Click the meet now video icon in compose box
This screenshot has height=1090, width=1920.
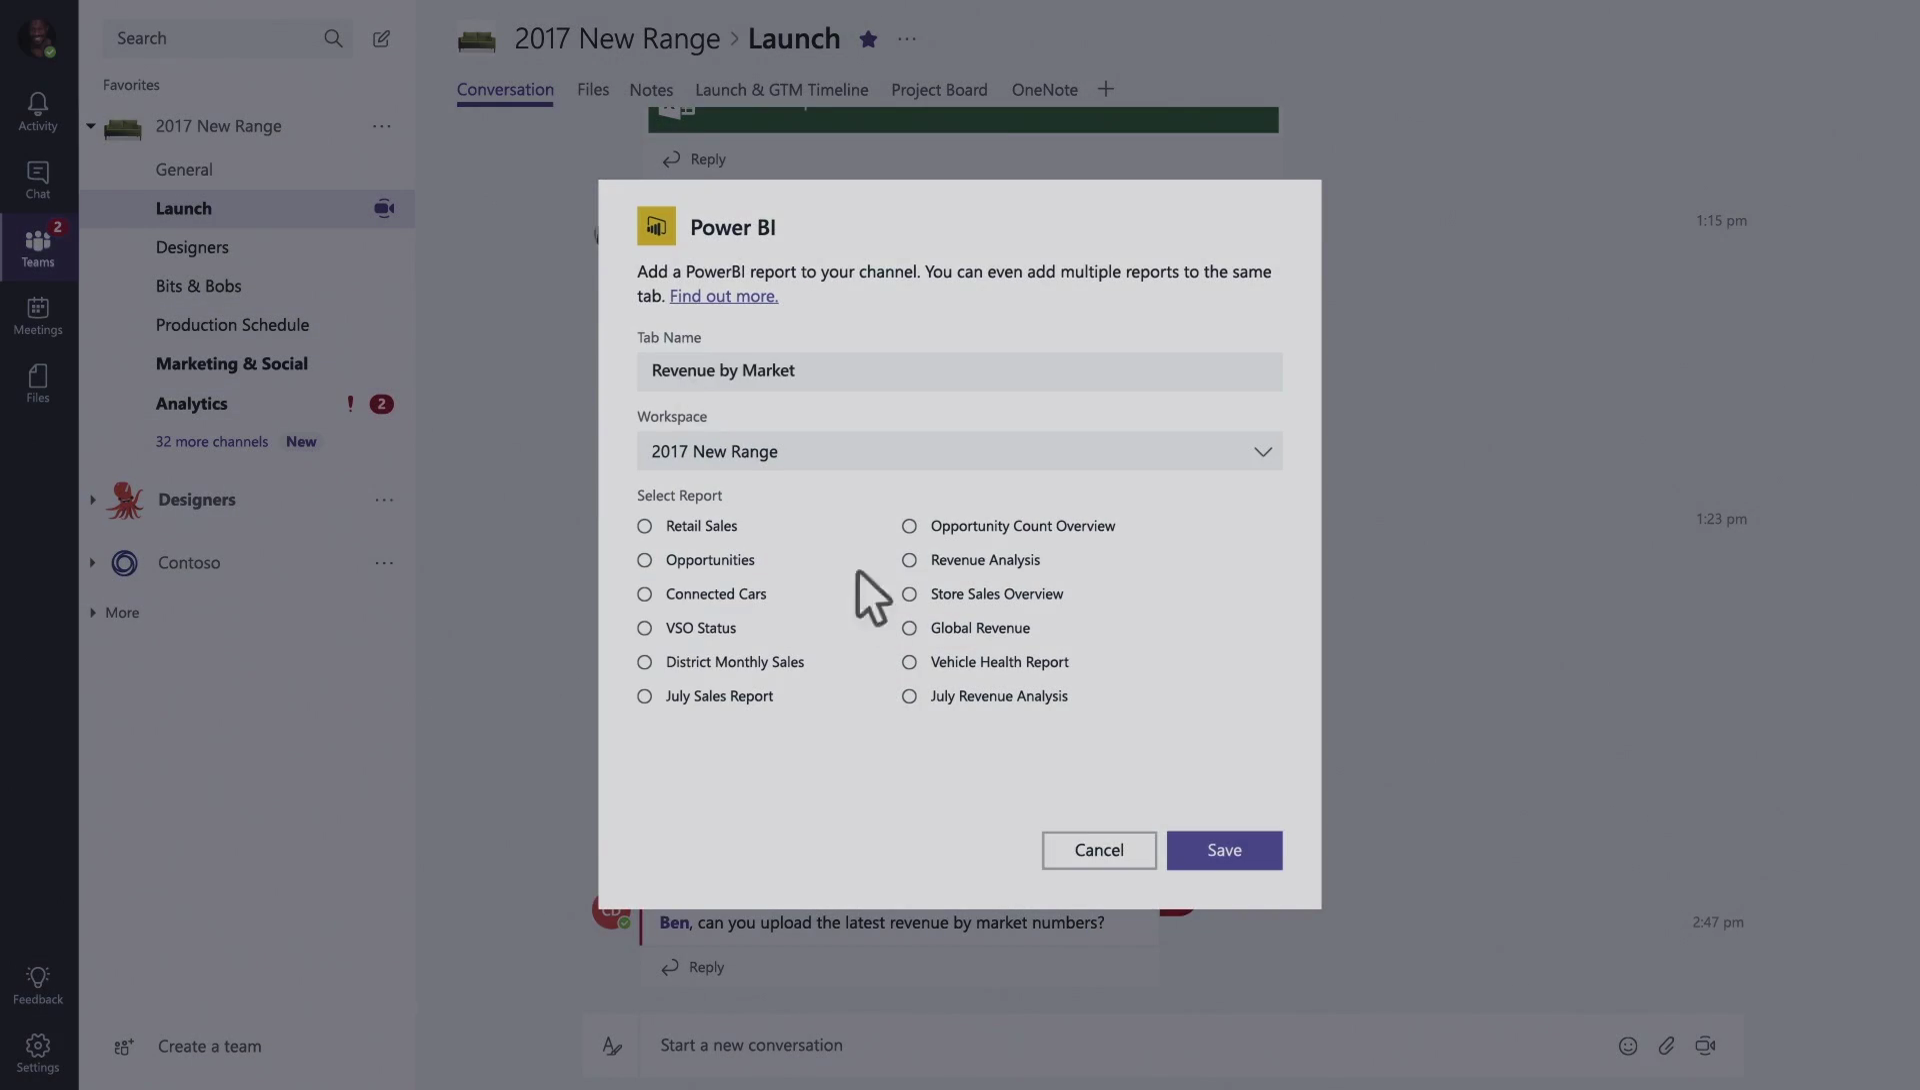click(1705, 1046)
